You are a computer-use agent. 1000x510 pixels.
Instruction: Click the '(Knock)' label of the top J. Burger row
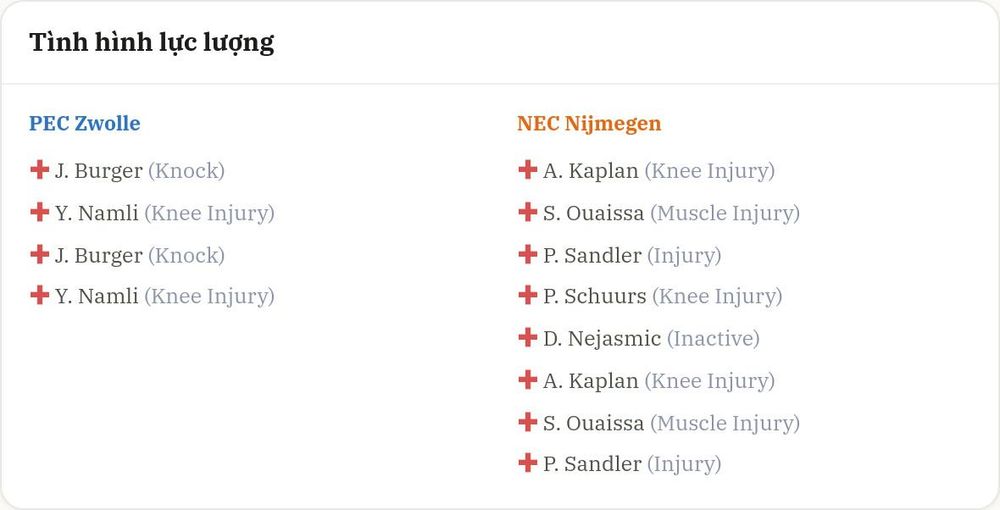tap(186, 171)
